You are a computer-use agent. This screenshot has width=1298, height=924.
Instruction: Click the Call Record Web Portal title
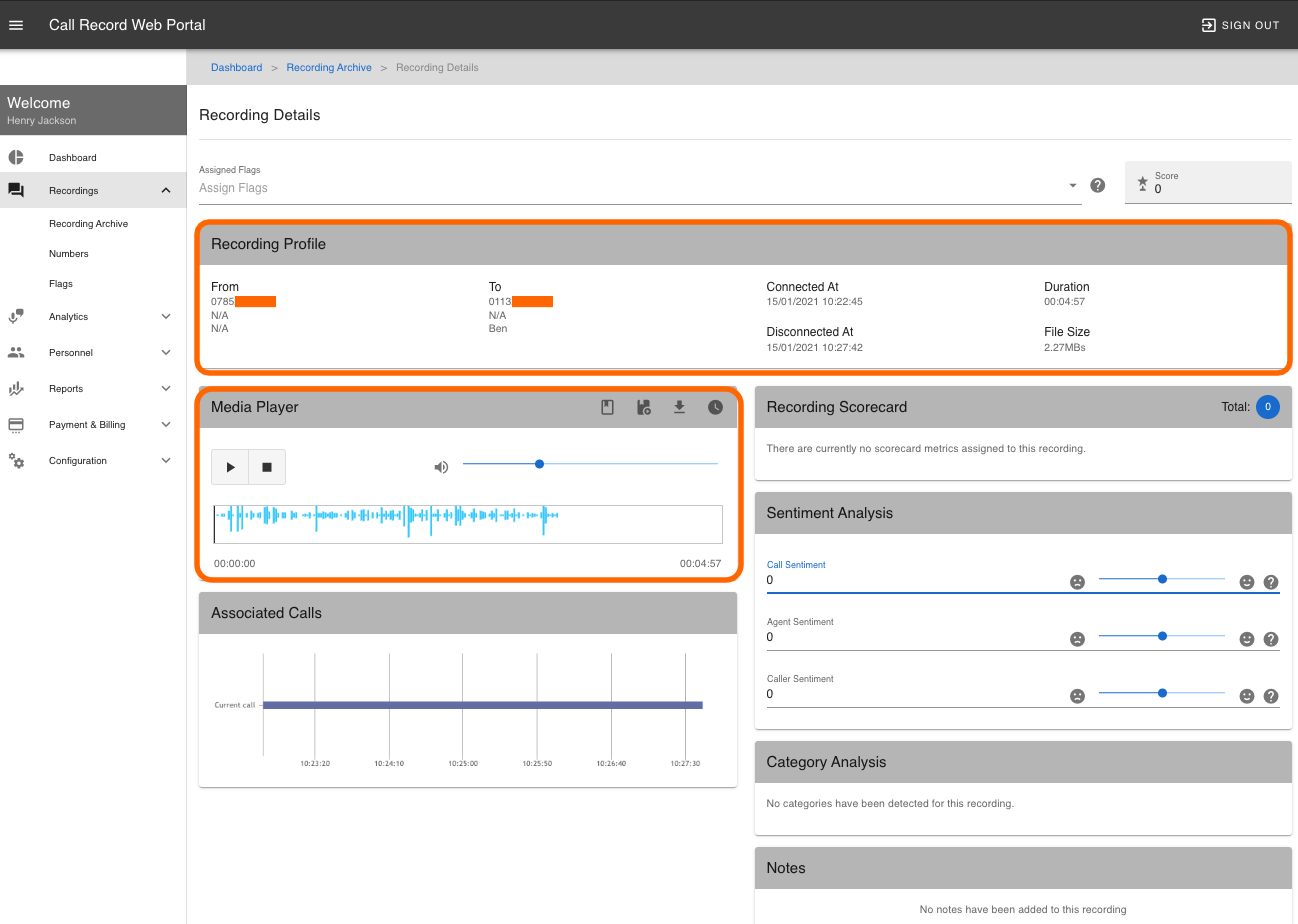(128, 25)
